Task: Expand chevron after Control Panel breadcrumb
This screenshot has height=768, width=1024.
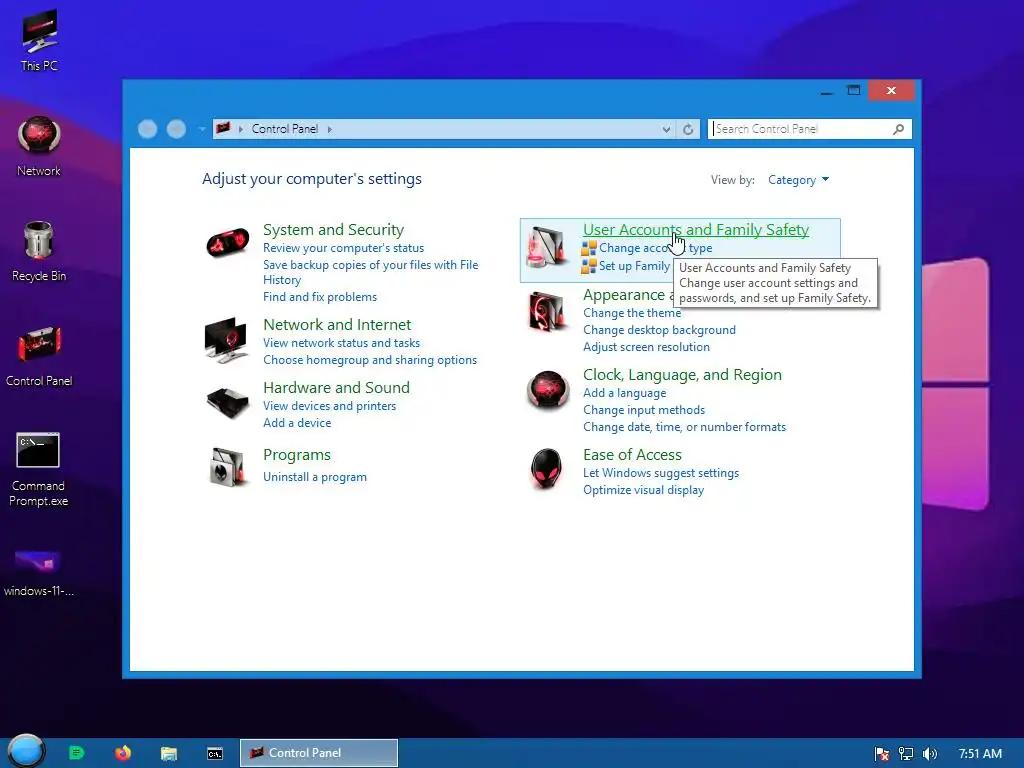Action: pos(330,129)
